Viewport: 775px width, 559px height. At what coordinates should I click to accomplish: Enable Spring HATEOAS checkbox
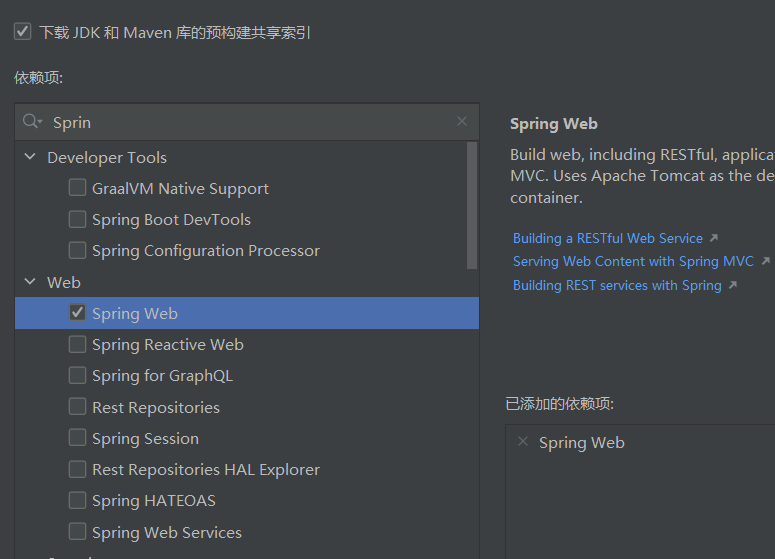78,500
